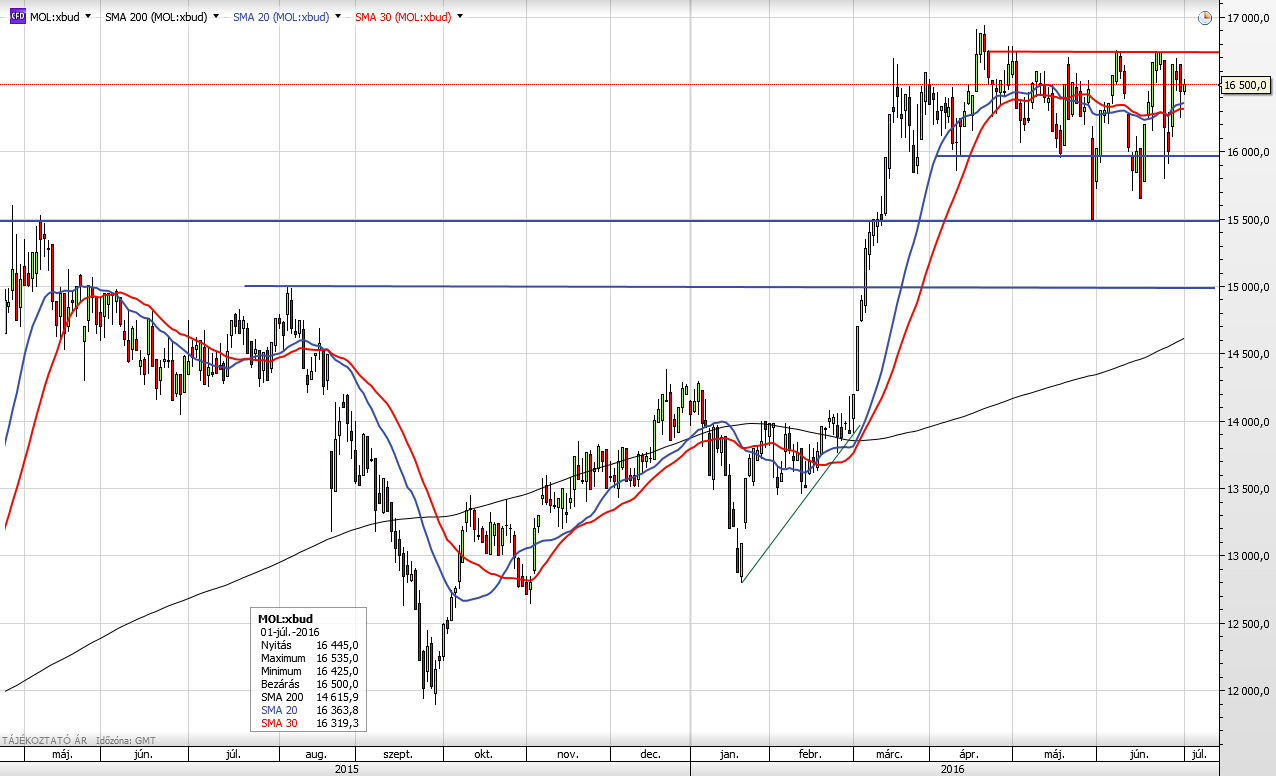Expand the SMA 20 (MOL:xbud) dropdown arrow

[x=339, y=17]
